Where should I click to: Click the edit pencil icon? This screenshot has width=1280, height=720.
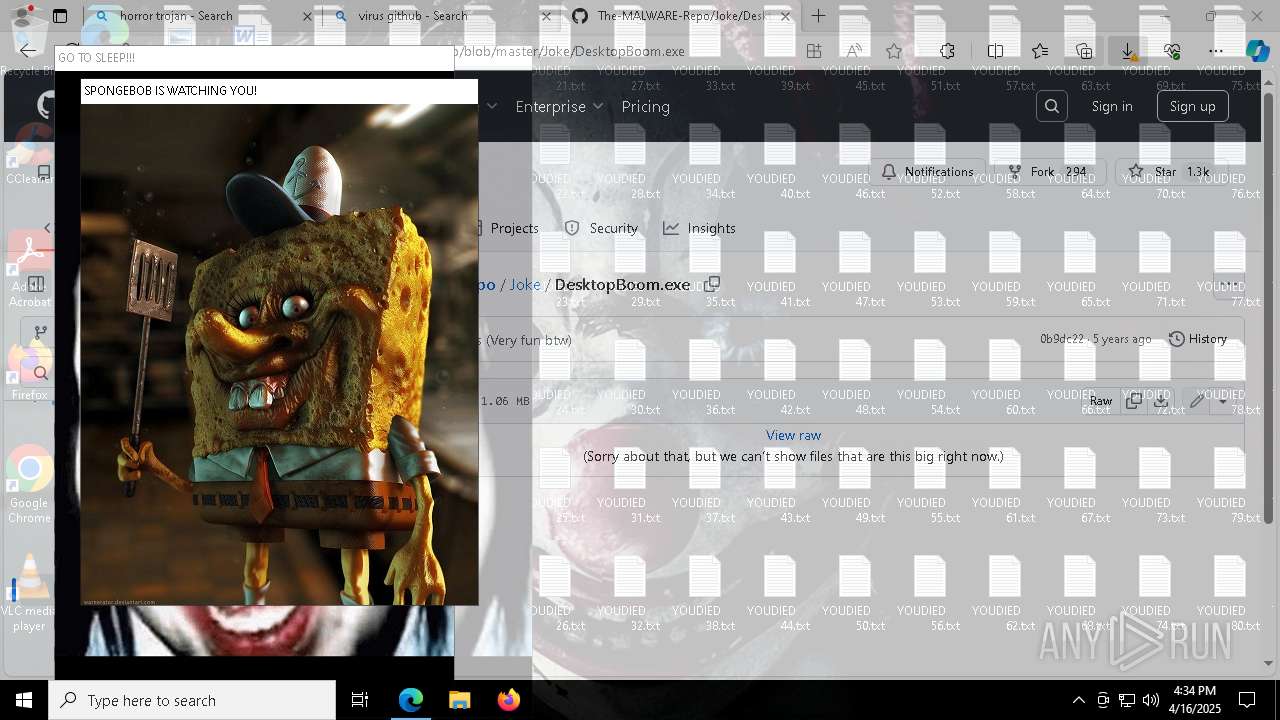1197,401
